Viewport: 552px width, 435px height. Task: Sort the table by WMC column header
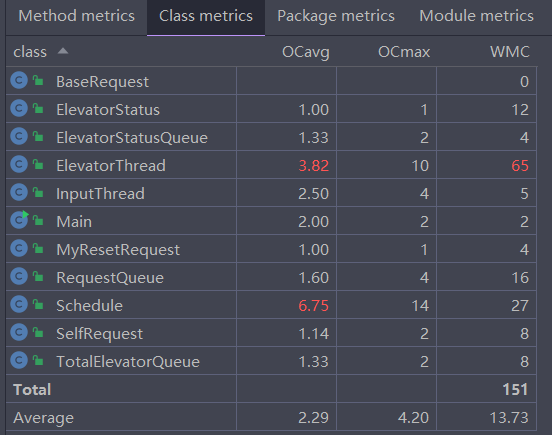tap(510, 52)
